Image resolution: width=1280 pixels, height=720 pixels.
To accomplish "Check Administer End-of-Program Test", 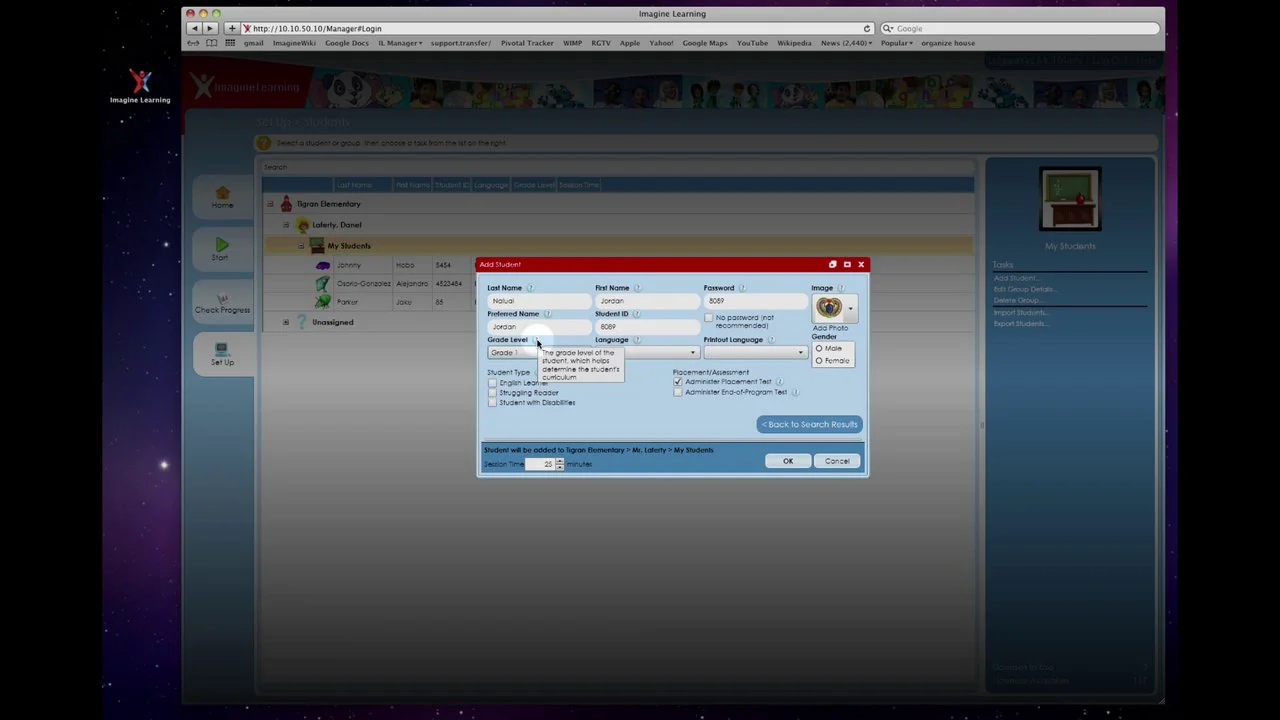I will tap(678, 392).
